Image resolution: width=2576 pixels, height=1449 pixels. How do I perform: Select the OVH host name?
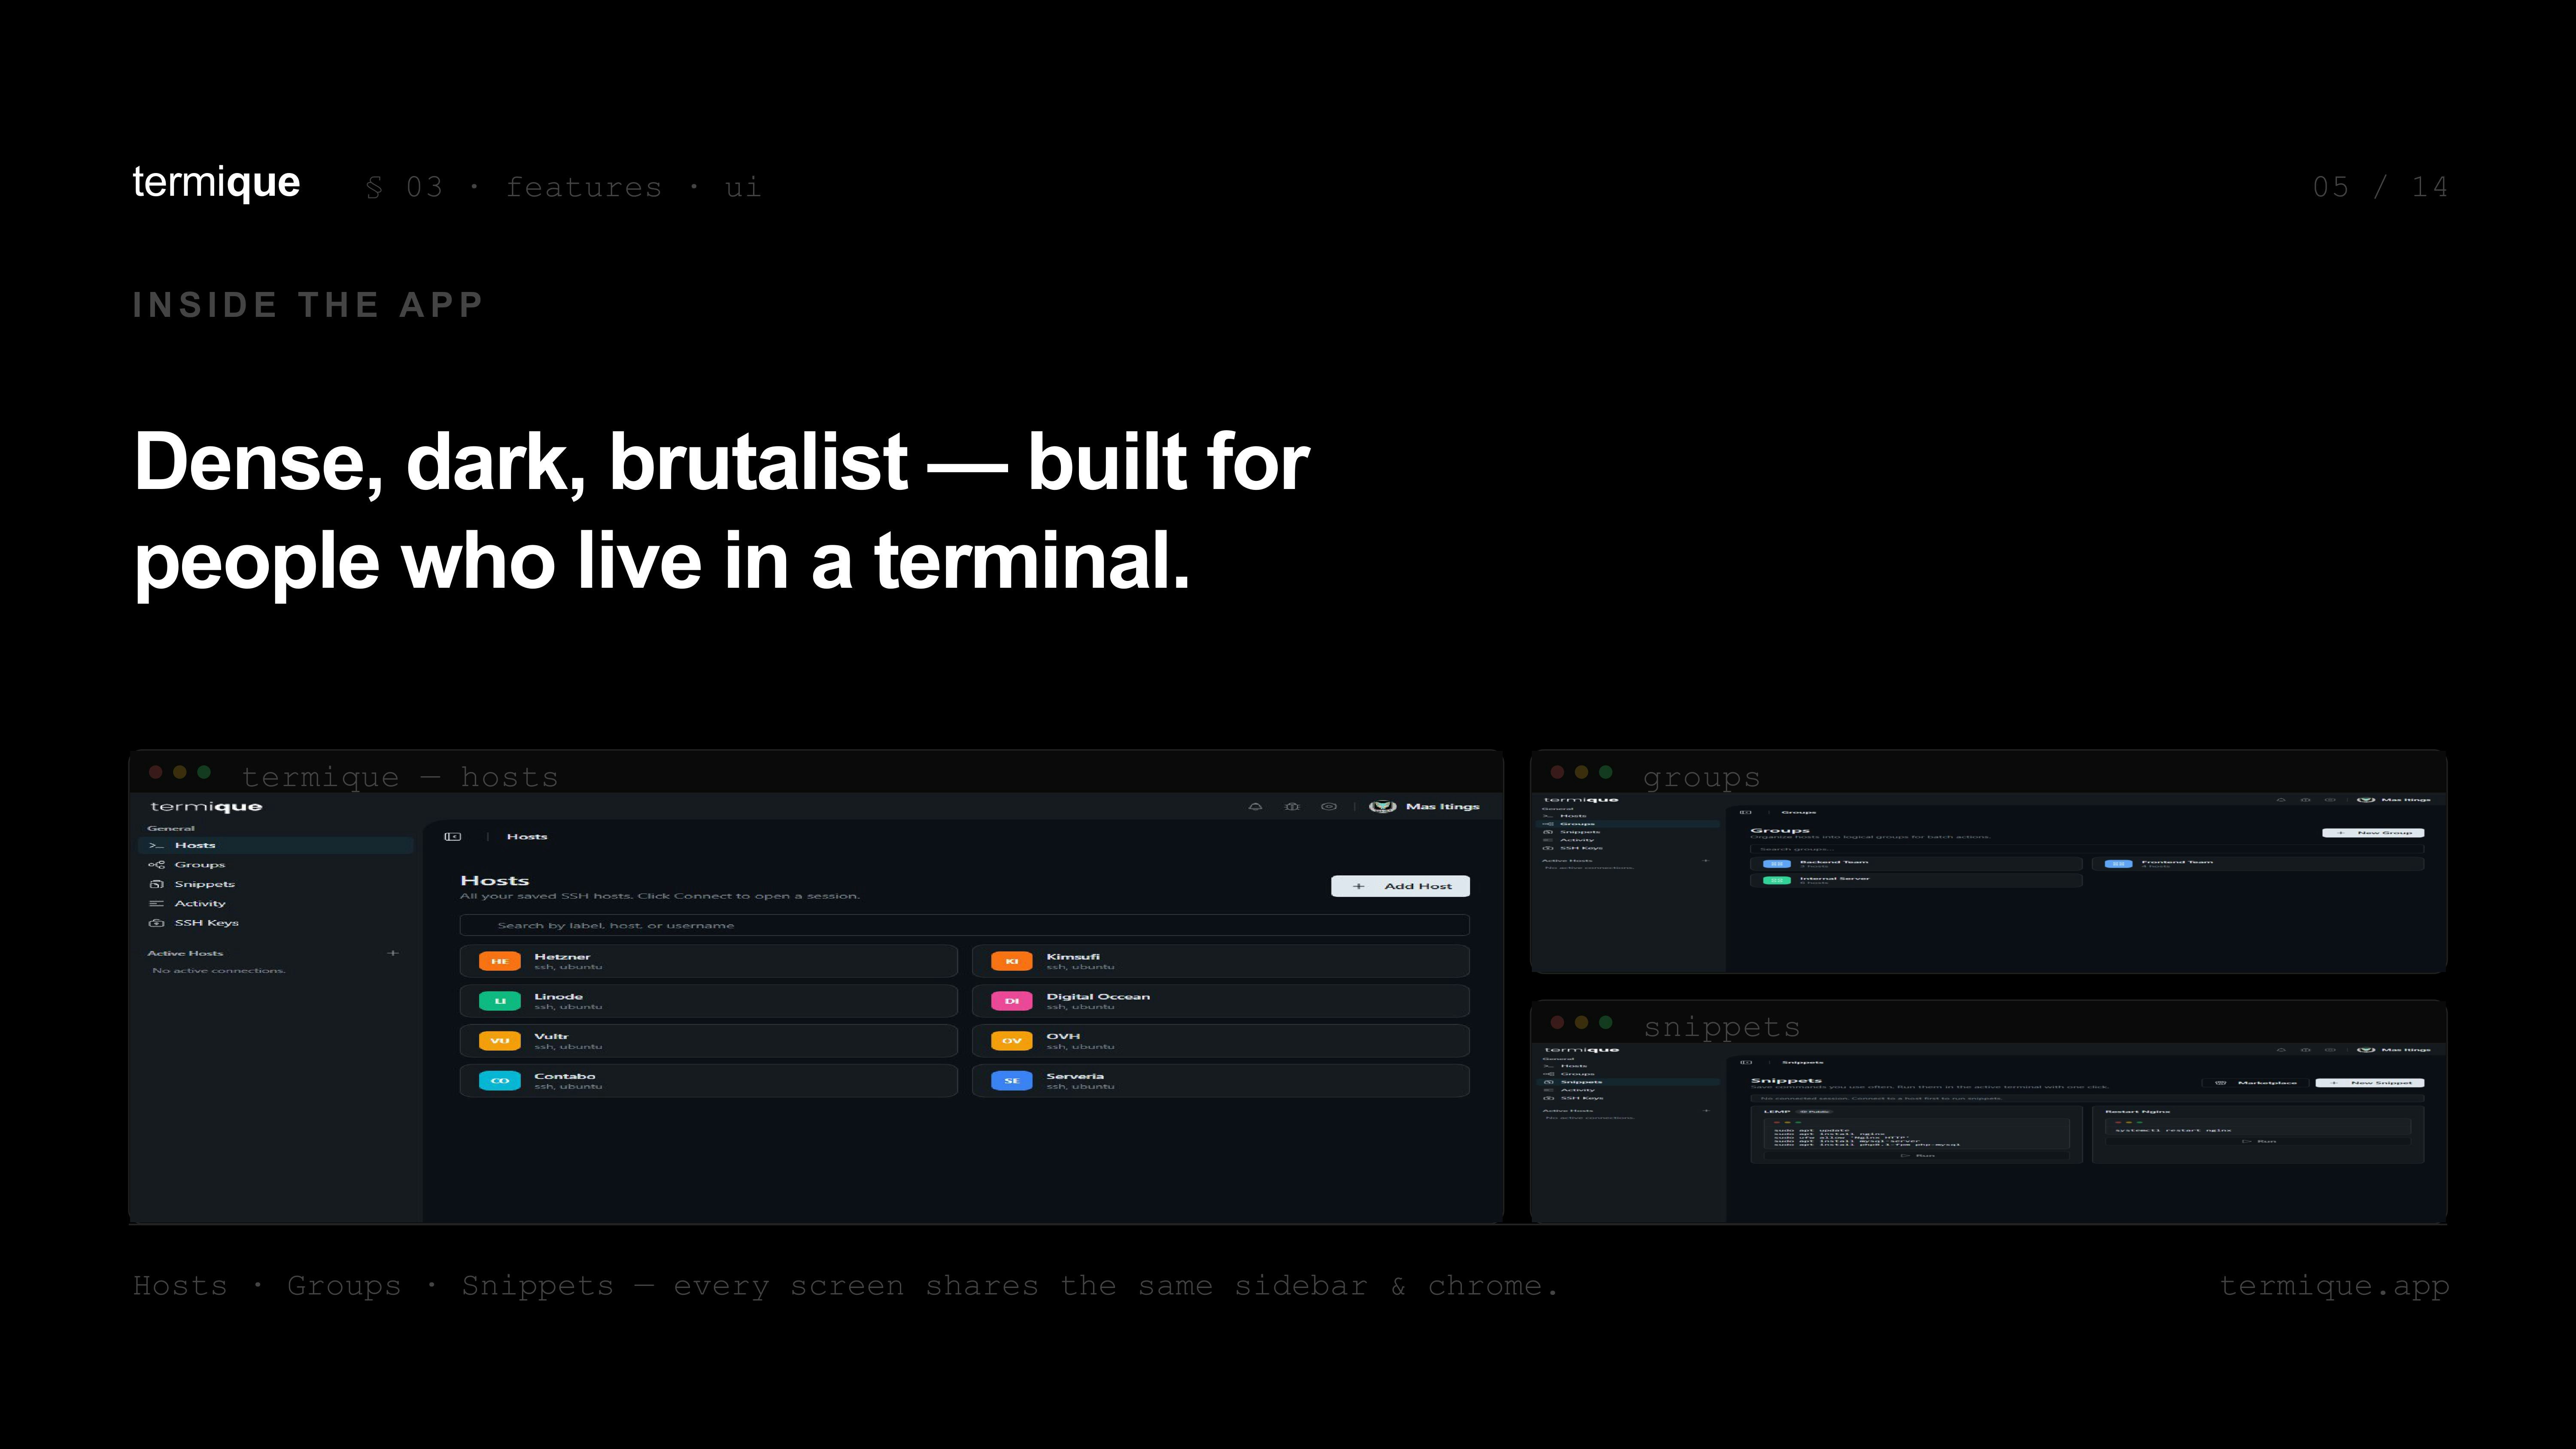pos(1063,1037)
